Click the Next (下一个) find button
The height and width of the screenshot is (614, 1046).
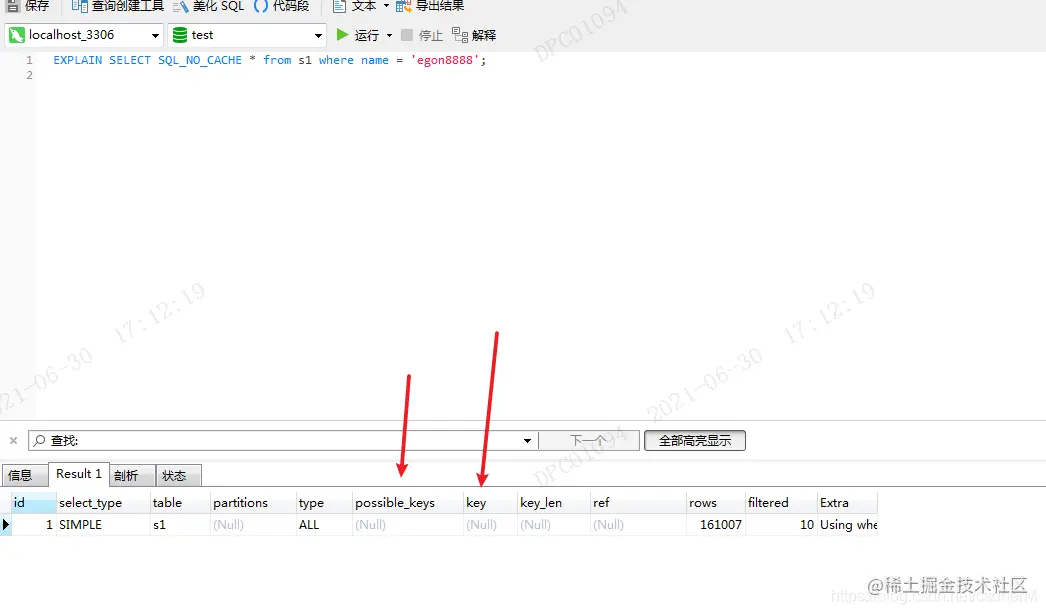(589, 440)
